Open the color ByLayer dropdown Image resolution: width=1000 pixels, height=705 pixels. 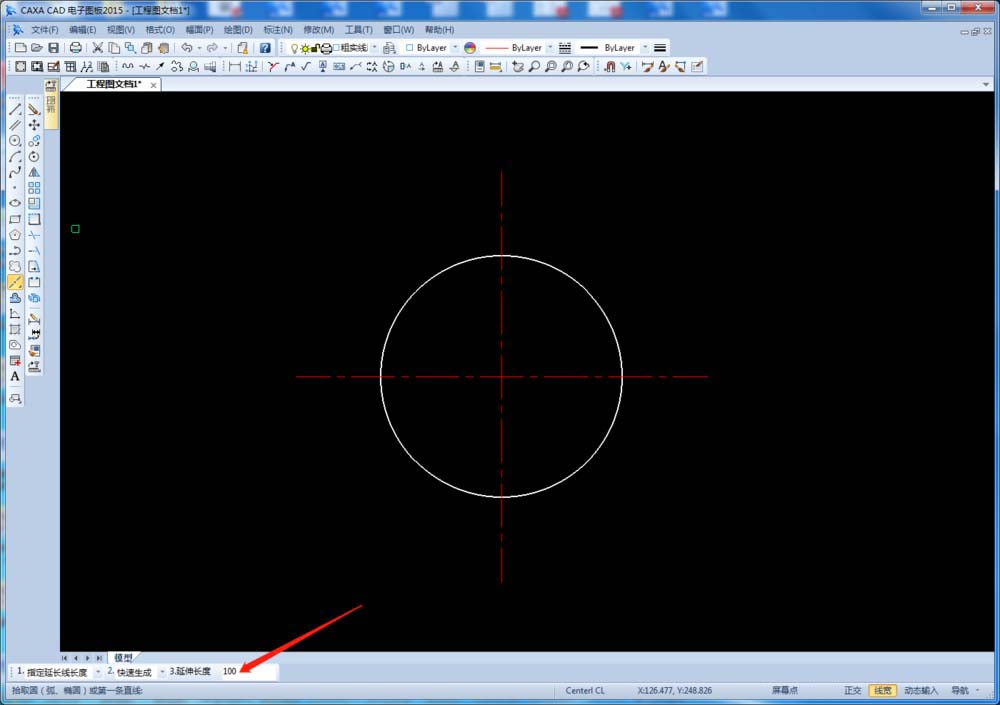click(455, 48)
